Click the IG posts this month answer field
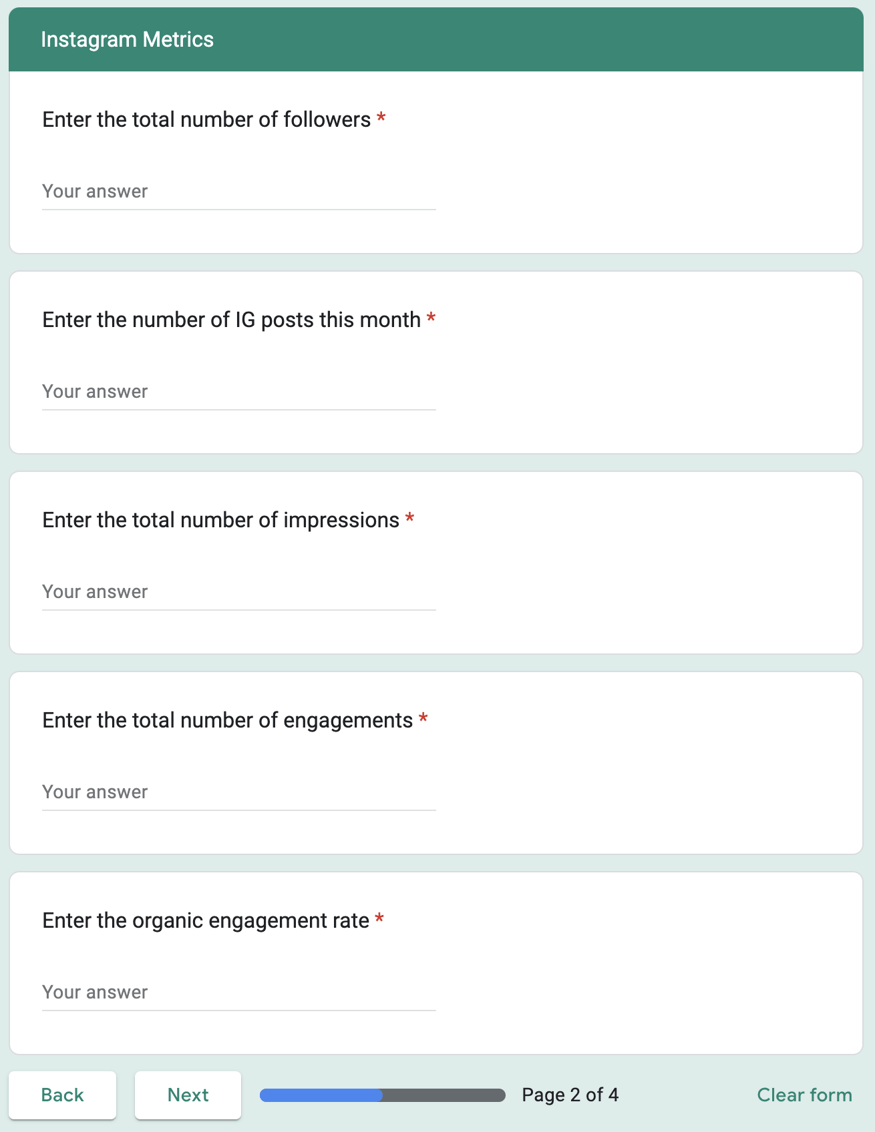875x1132 pixels. (x=238, y=391)
